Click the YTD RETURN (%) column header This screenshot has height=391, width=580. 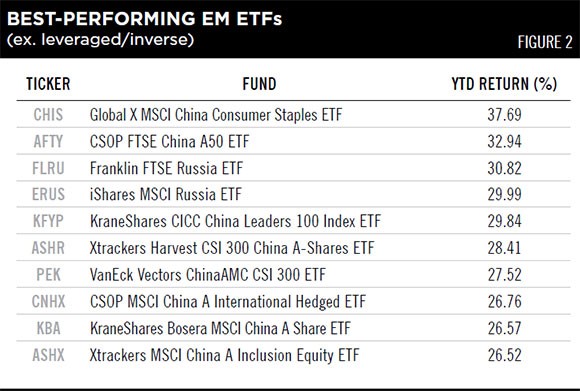pos(504,84)
